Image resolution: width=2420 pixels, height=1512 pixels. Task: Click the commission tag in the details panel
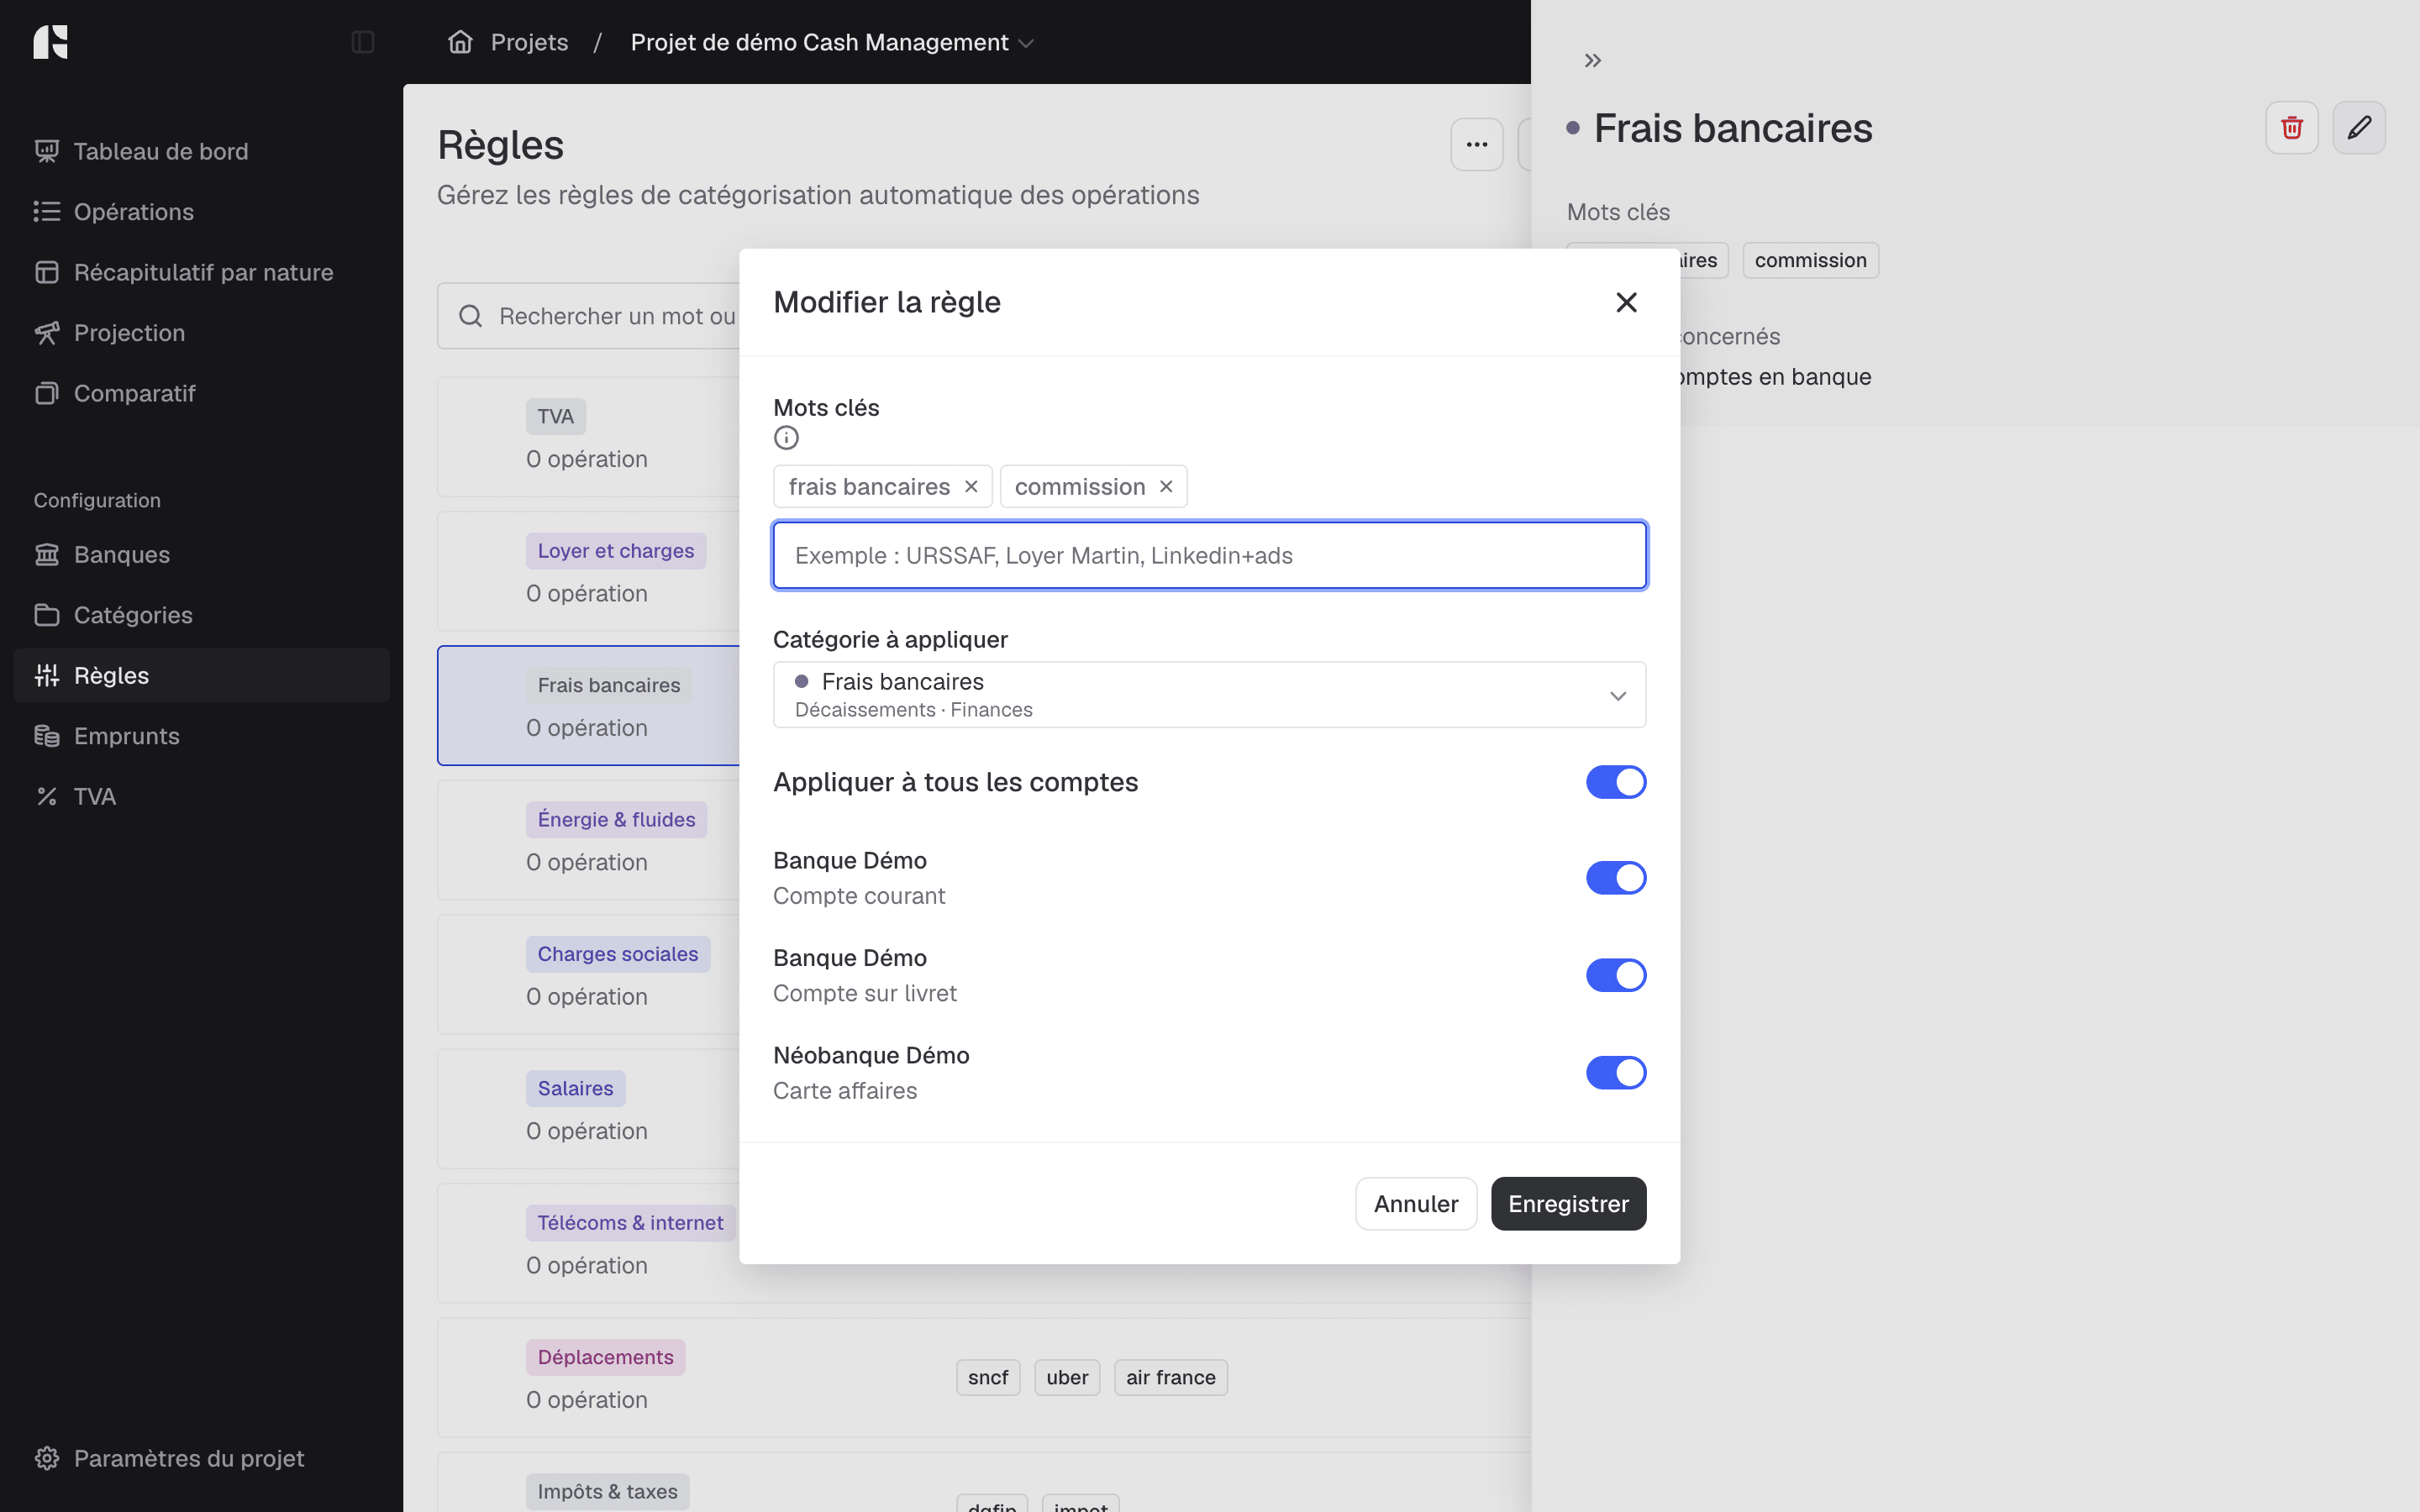point(1810,260)
